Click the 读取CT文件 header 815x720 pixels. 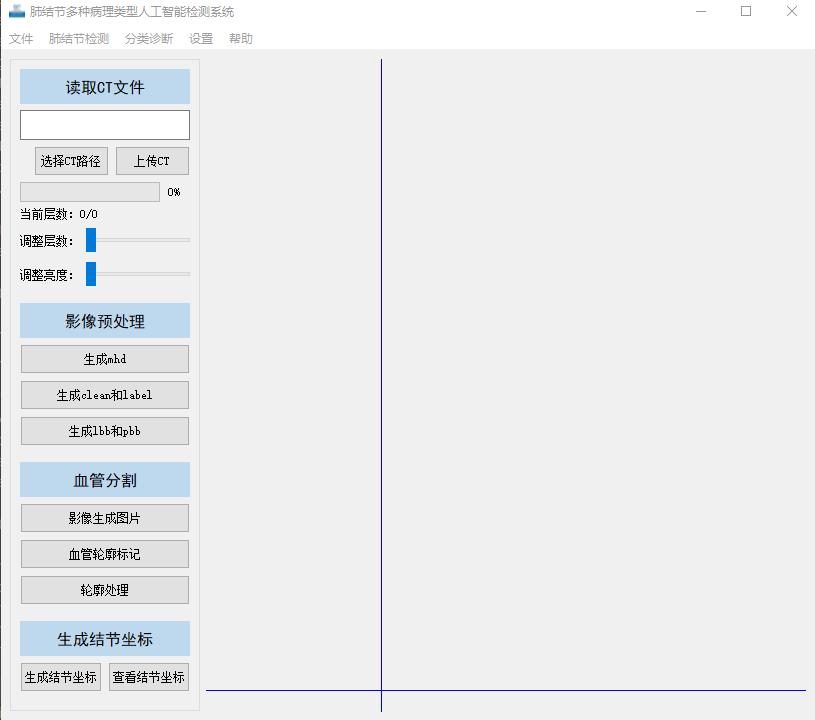[105, 87]
